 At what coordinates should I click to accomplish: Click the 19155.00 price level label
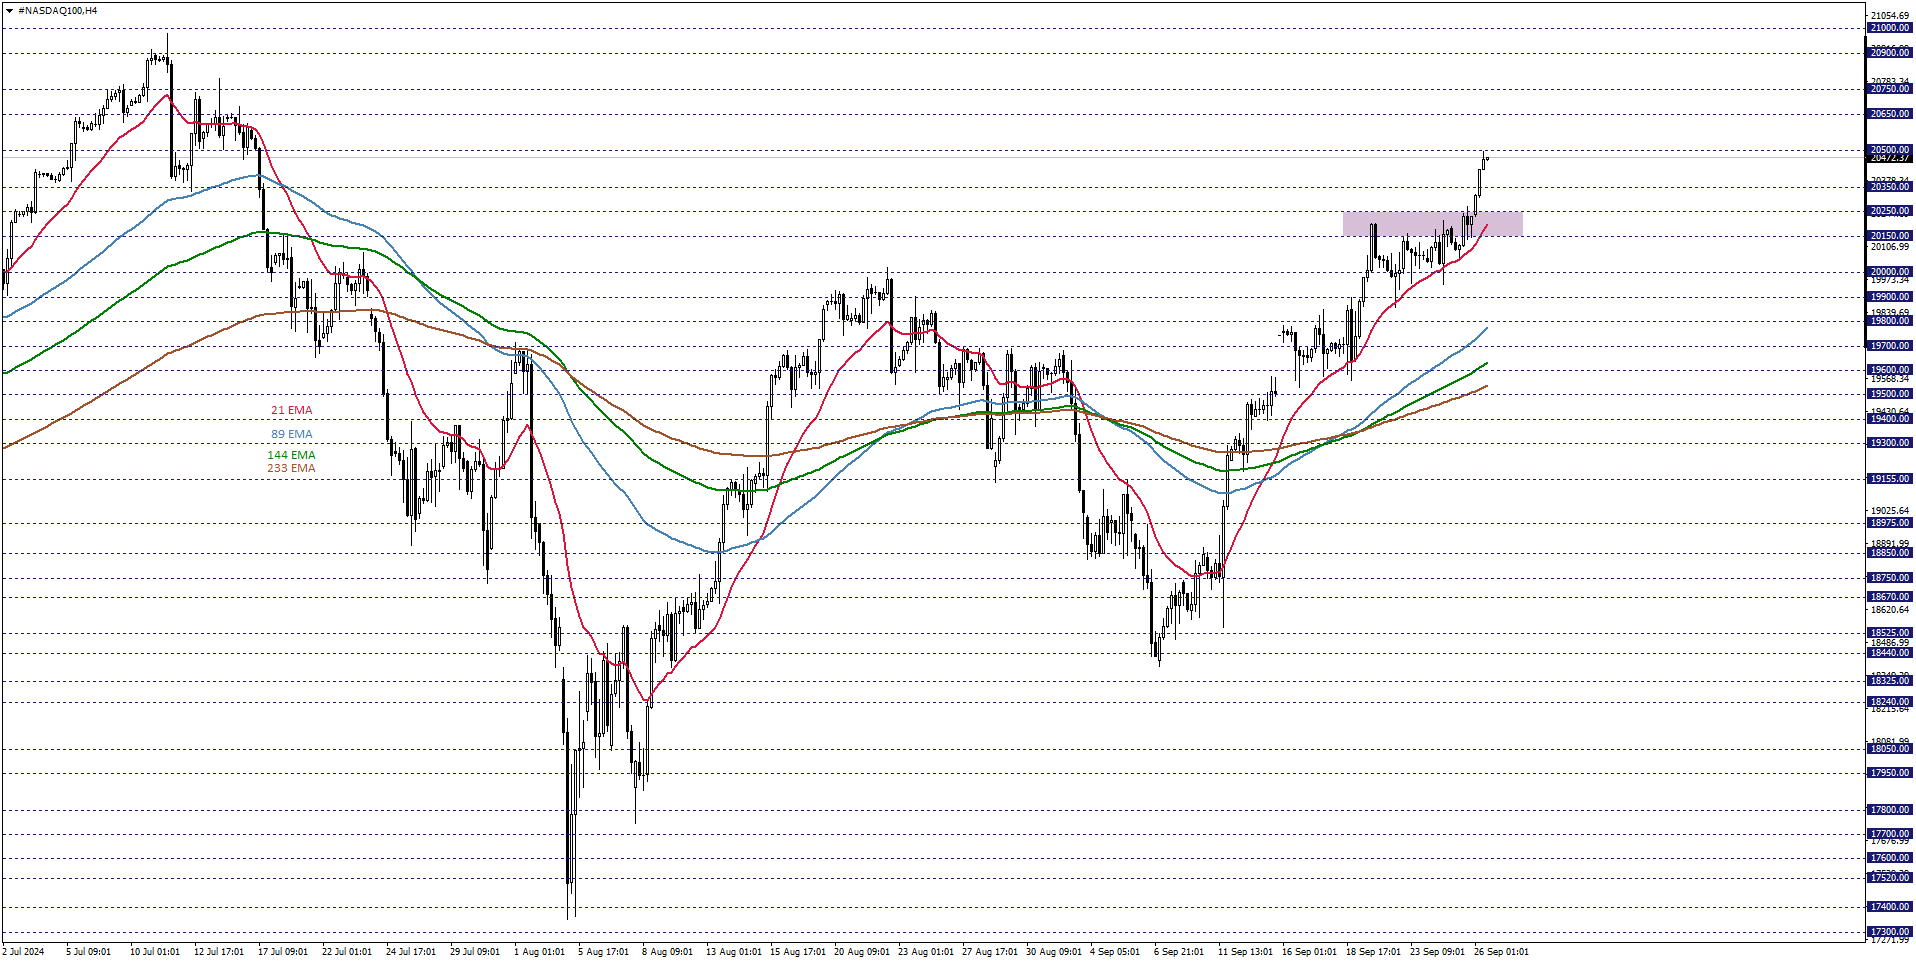[x=1890, y=479]
